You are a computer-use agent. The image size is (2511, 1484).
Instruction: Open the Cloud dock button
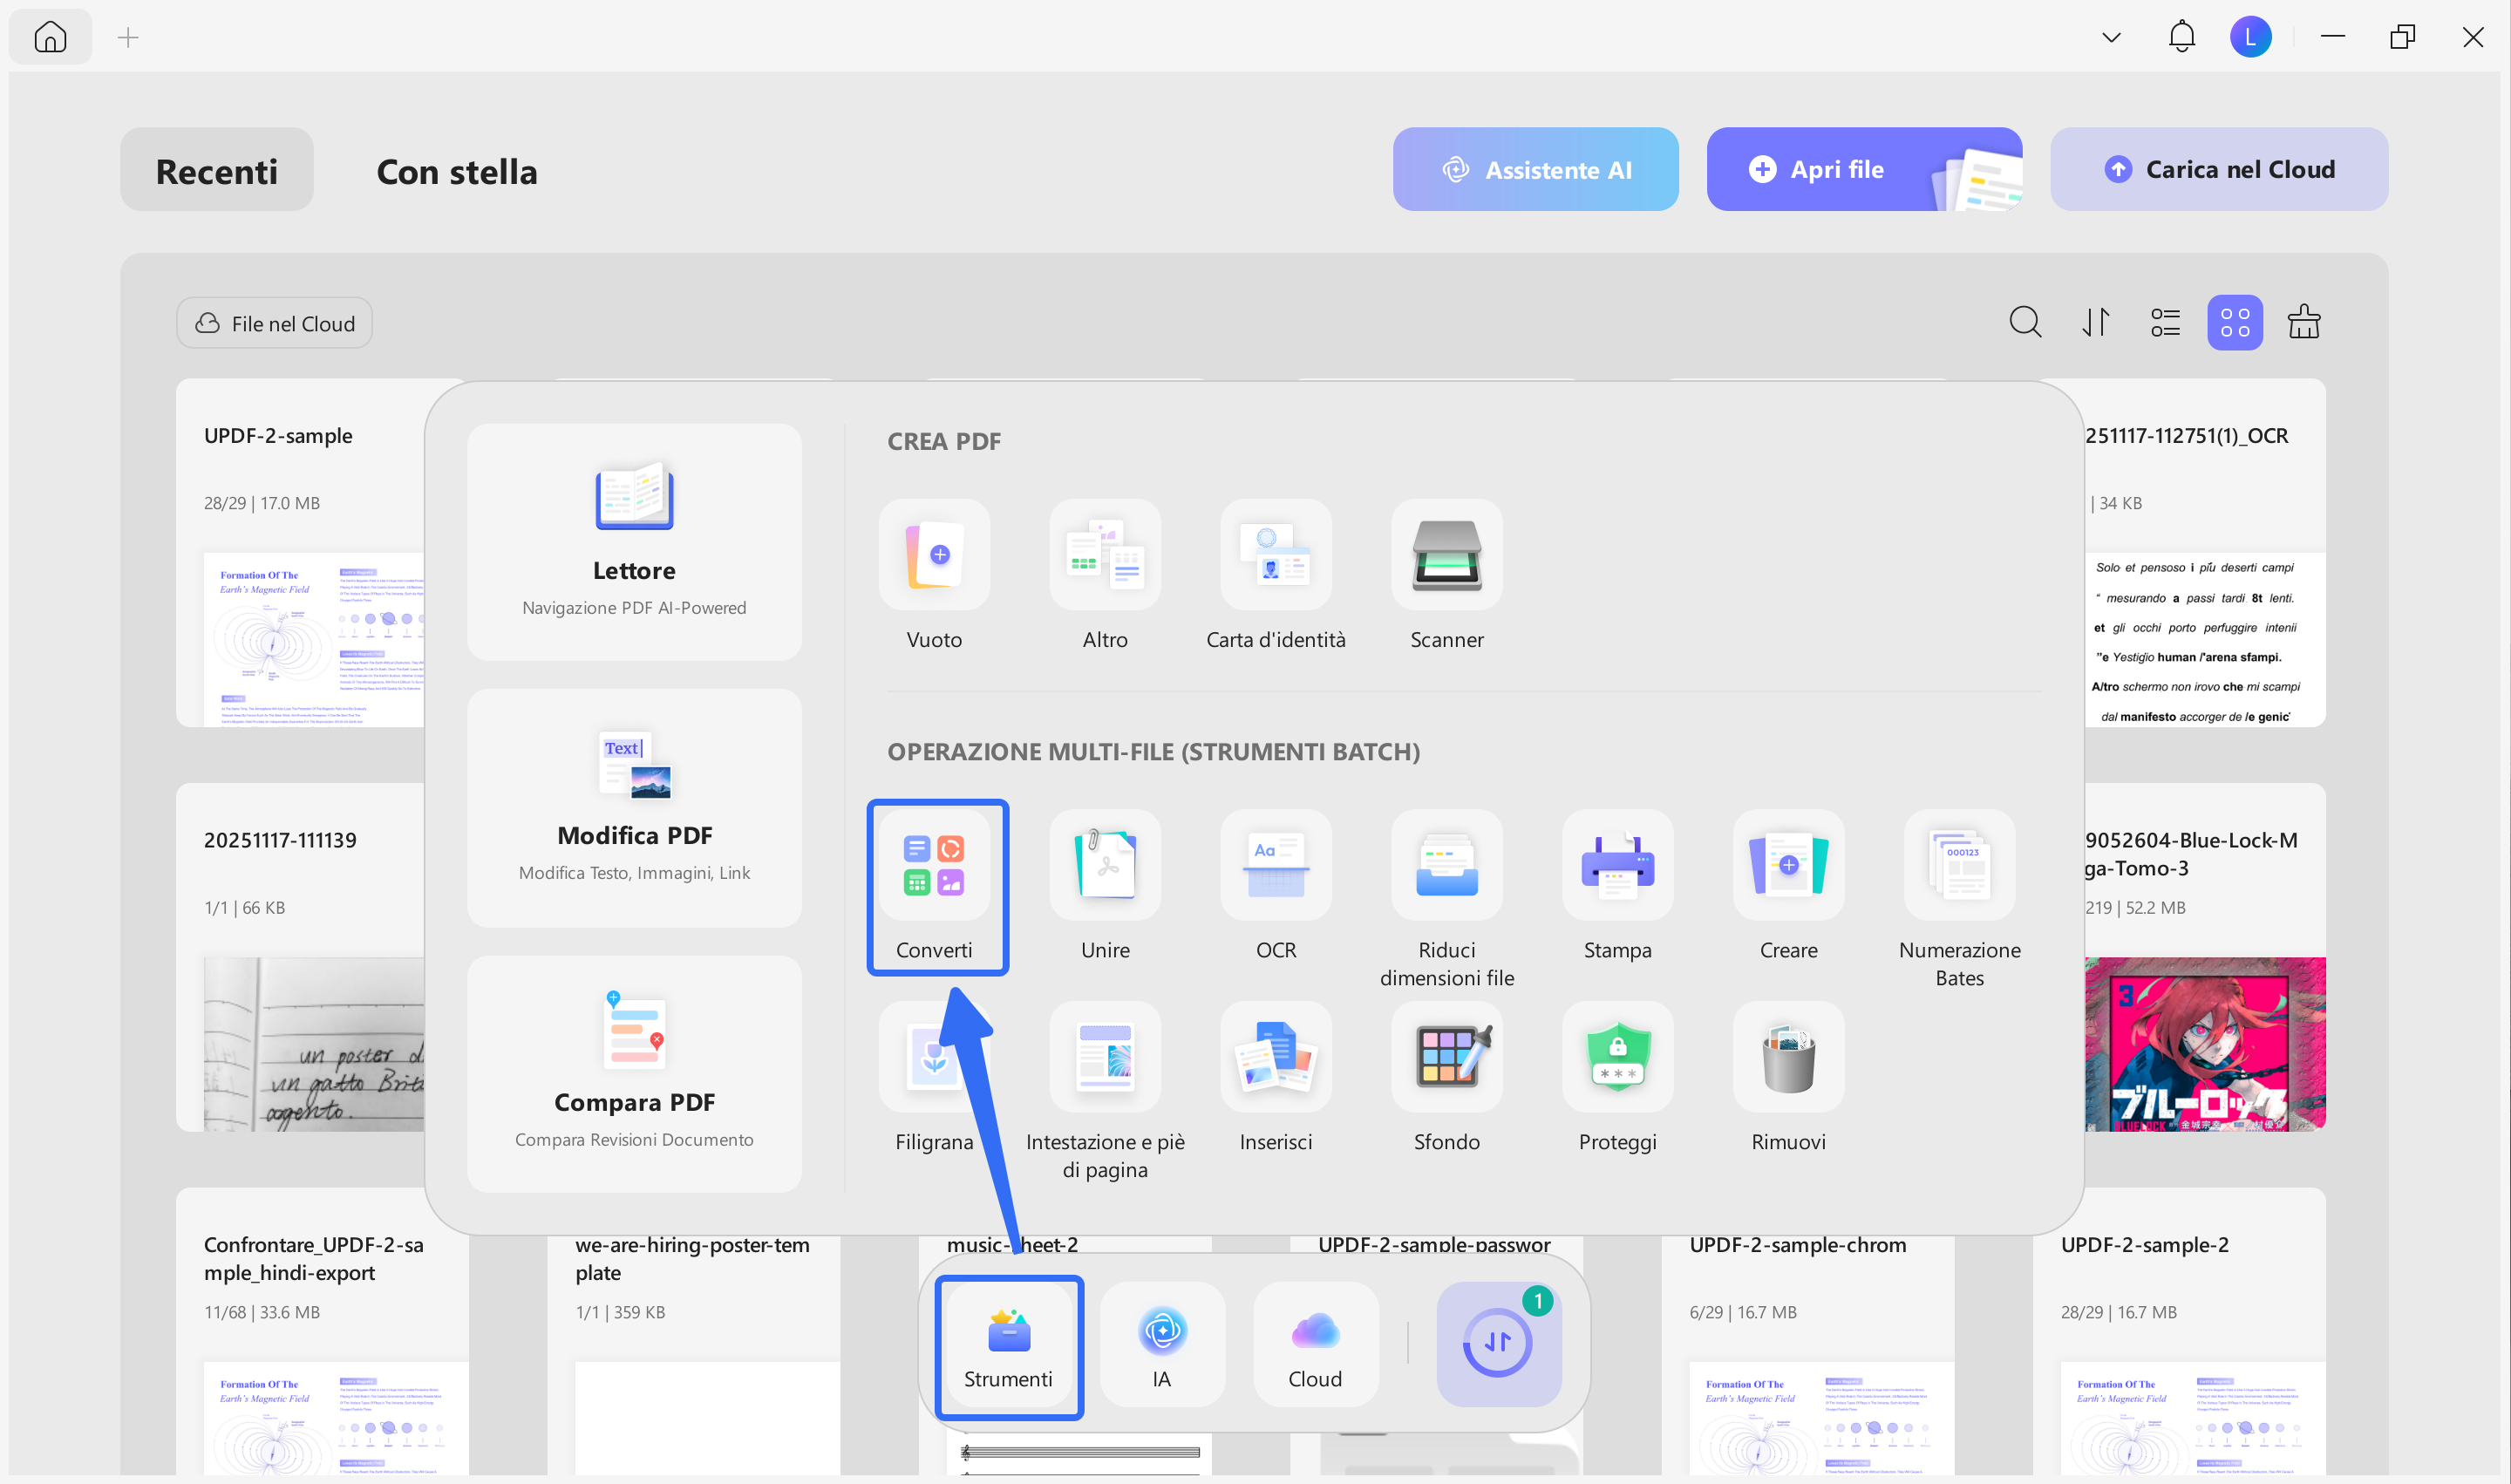click(x=1315, y=1346)
